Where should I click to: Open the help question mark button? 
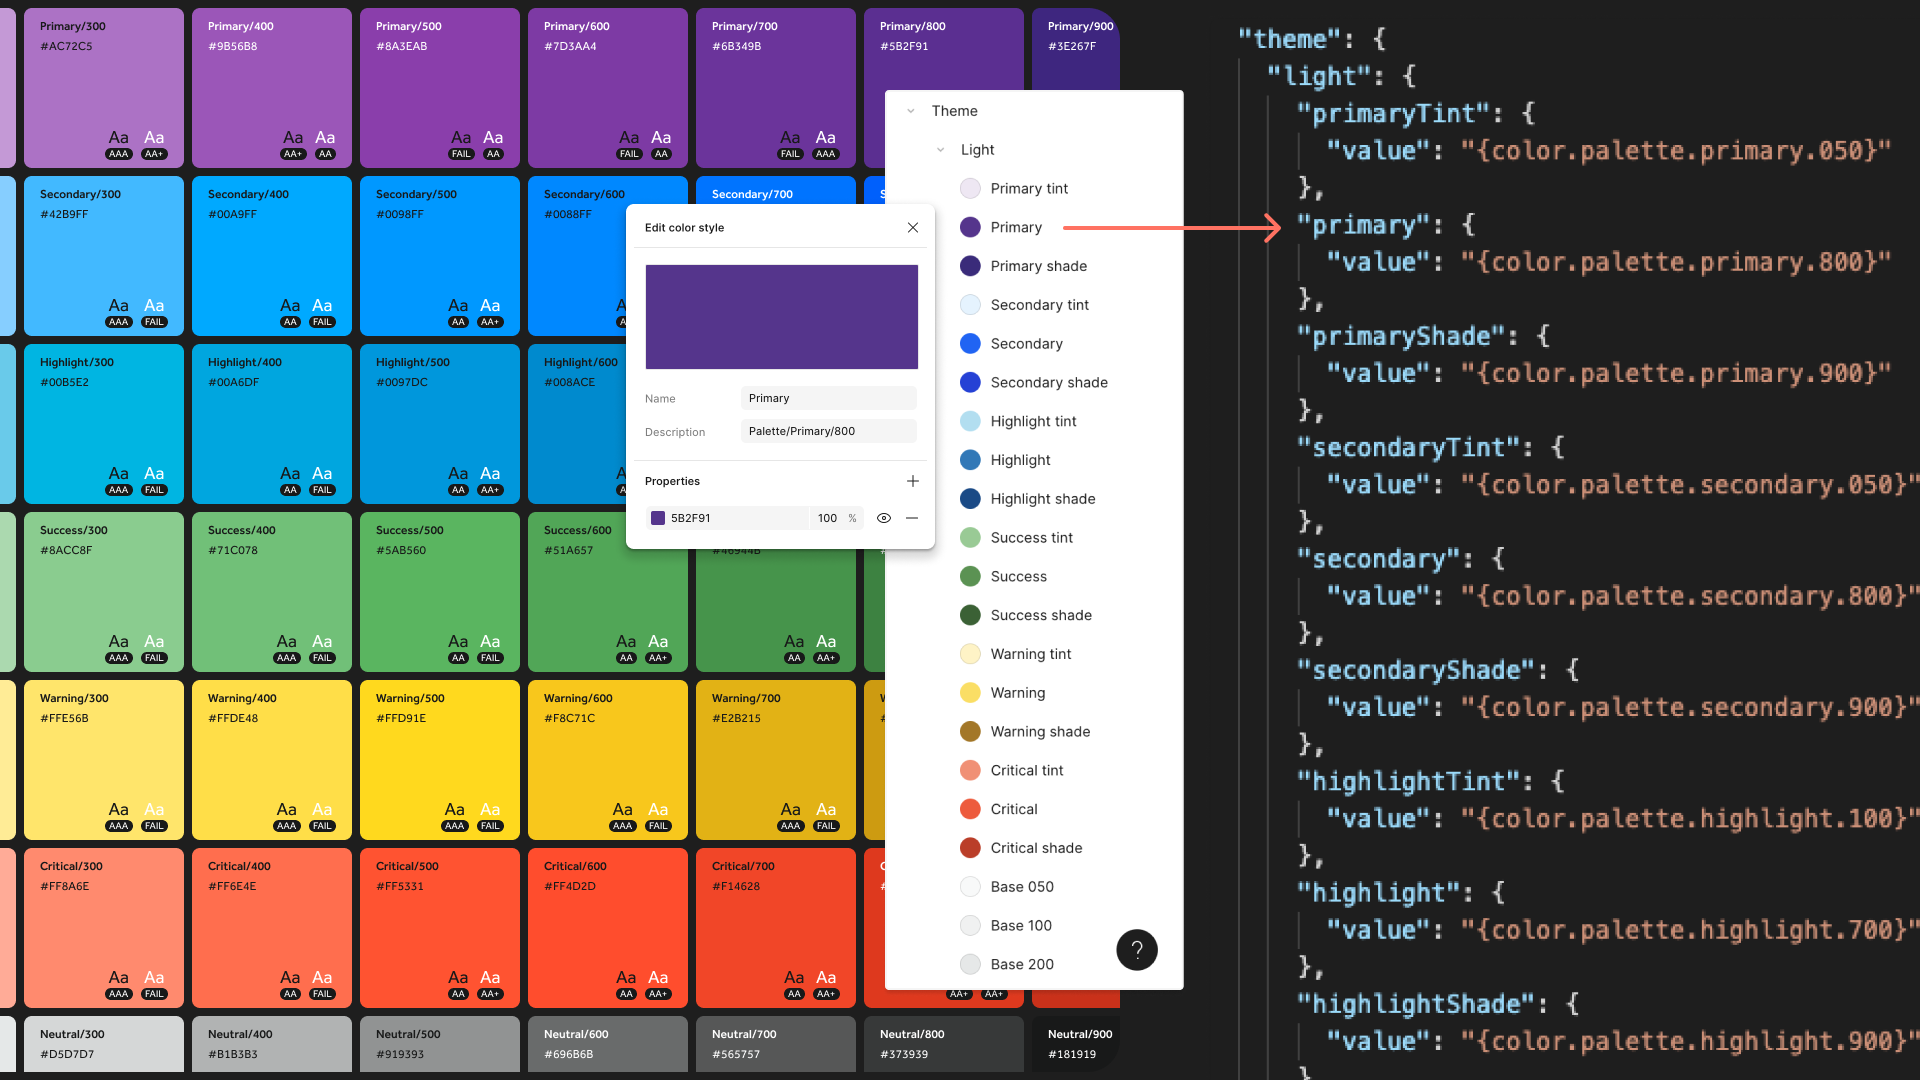[1137, 950]
